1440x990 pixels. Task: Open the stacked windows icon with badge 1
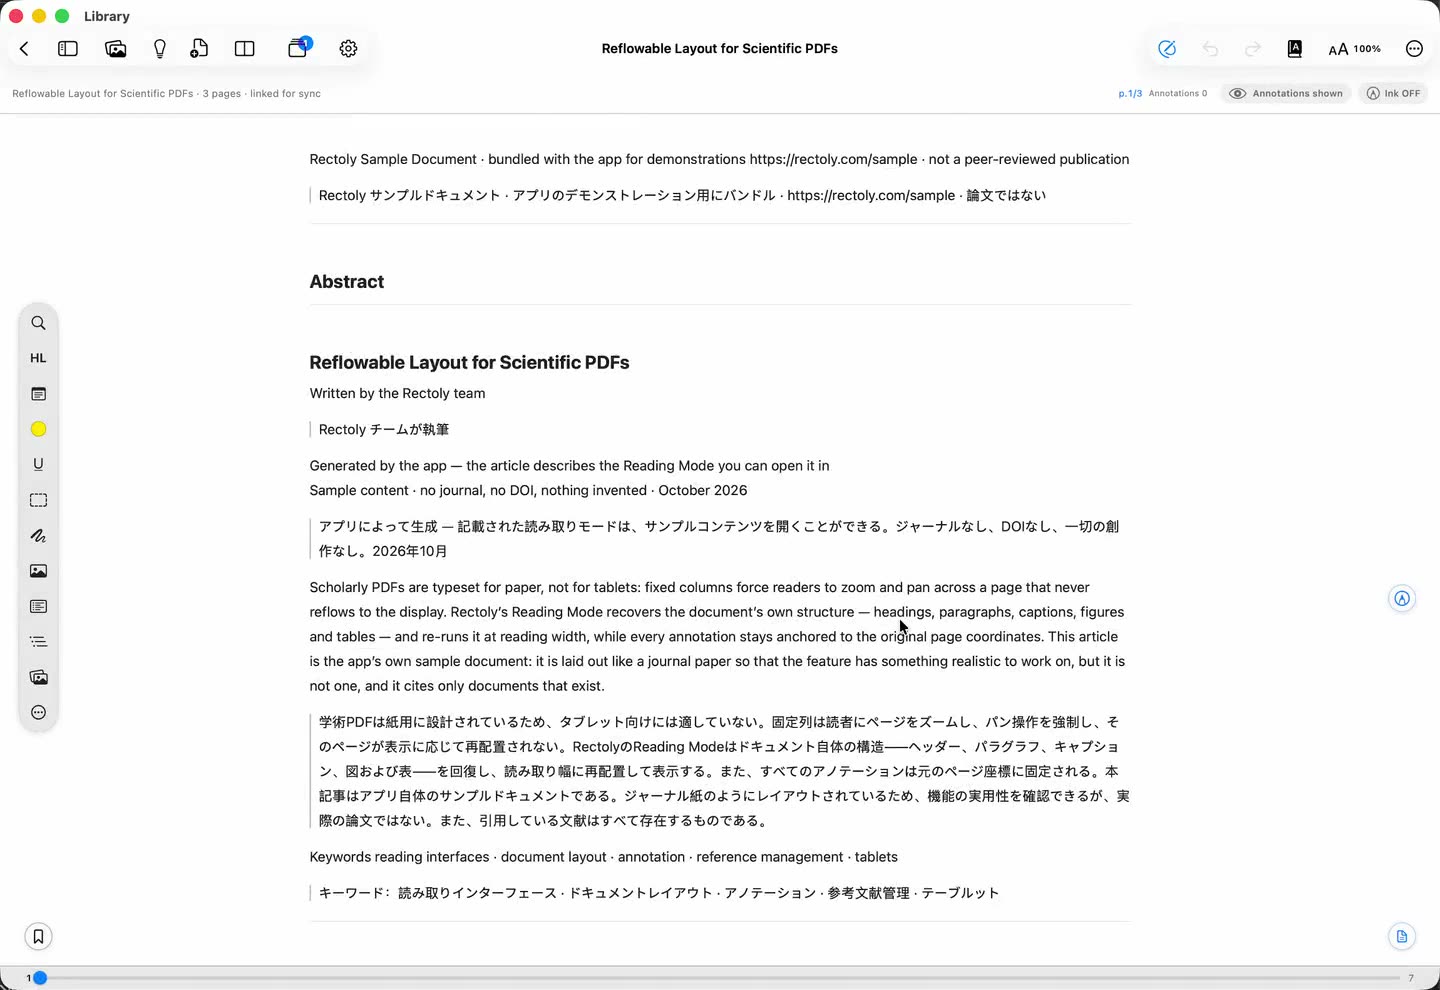coord(298,47)
